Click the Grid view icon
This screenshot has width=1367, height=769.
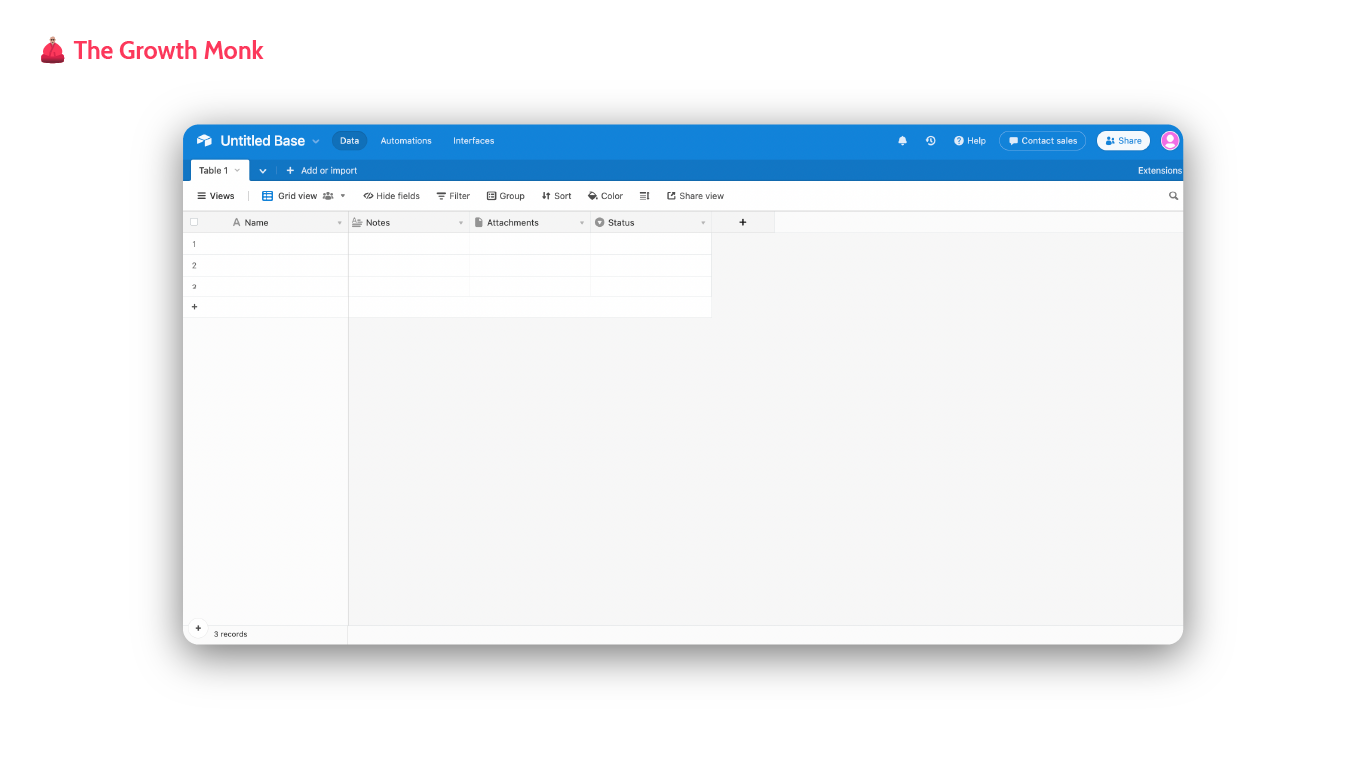267,196
